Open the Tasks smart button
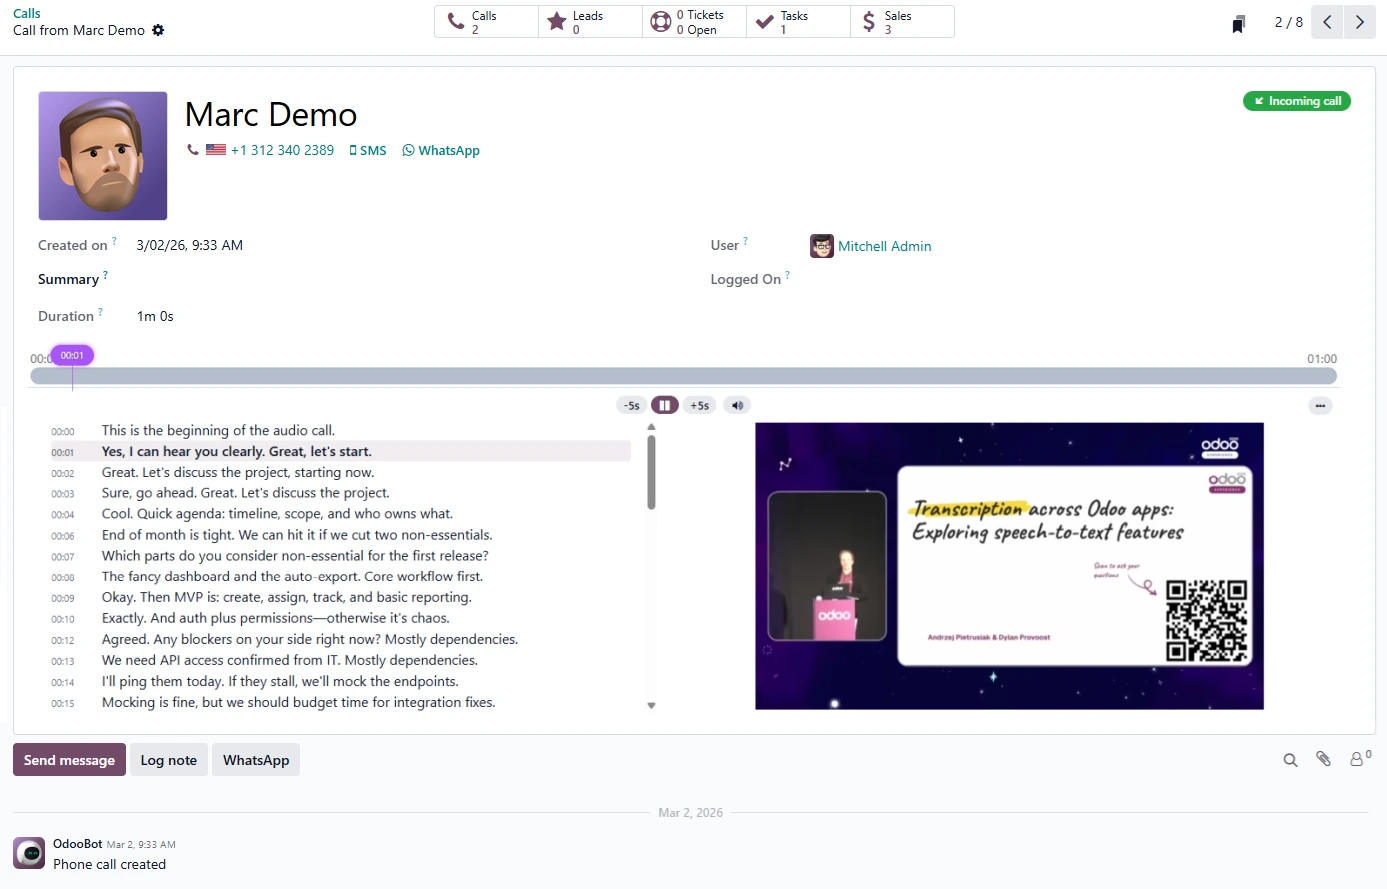Viewport: 1387px width, 889px height. 798,21
